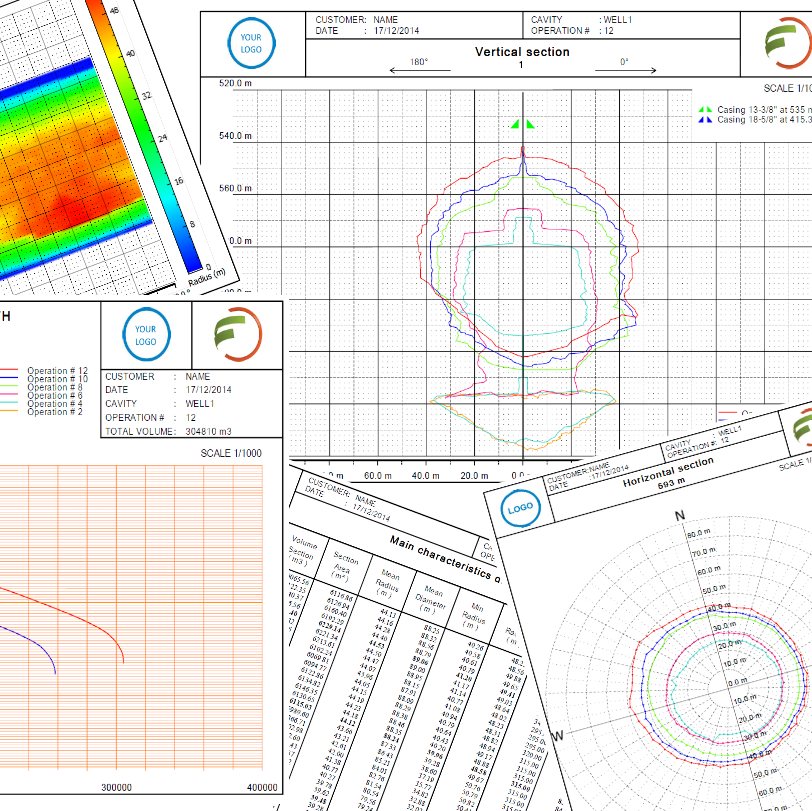
Task: Click date 17/12/2014 in Vertical section header
Action: 397,31
